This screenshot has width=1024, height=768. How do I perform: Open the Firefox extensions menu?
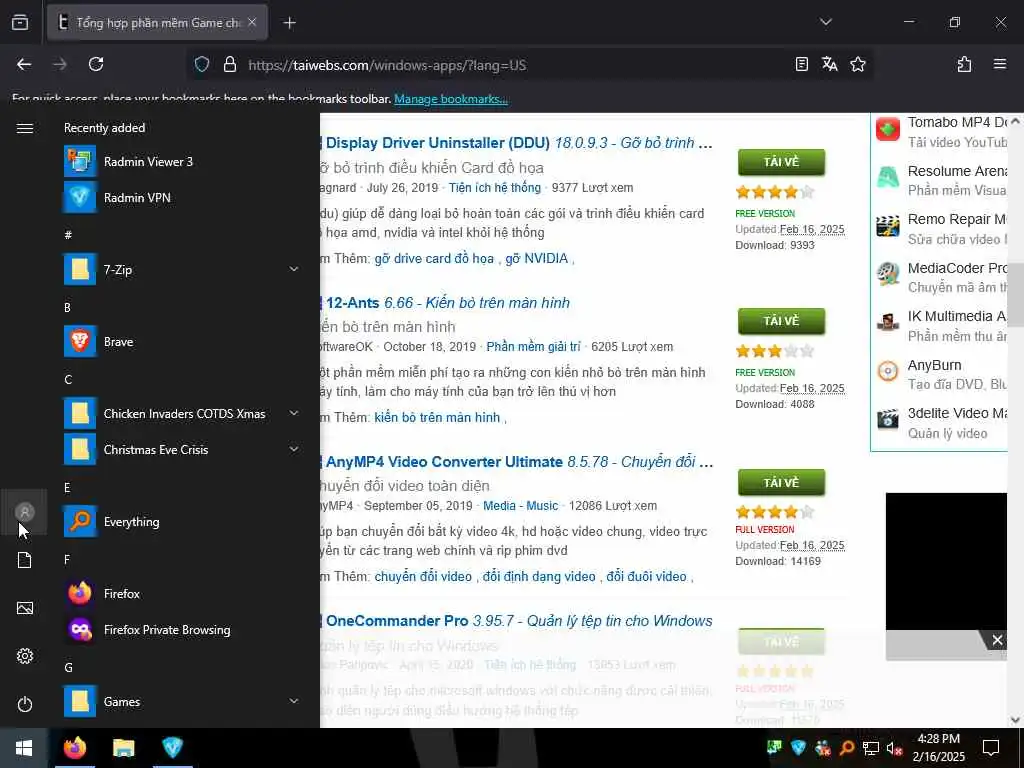[x=965, y=64]
